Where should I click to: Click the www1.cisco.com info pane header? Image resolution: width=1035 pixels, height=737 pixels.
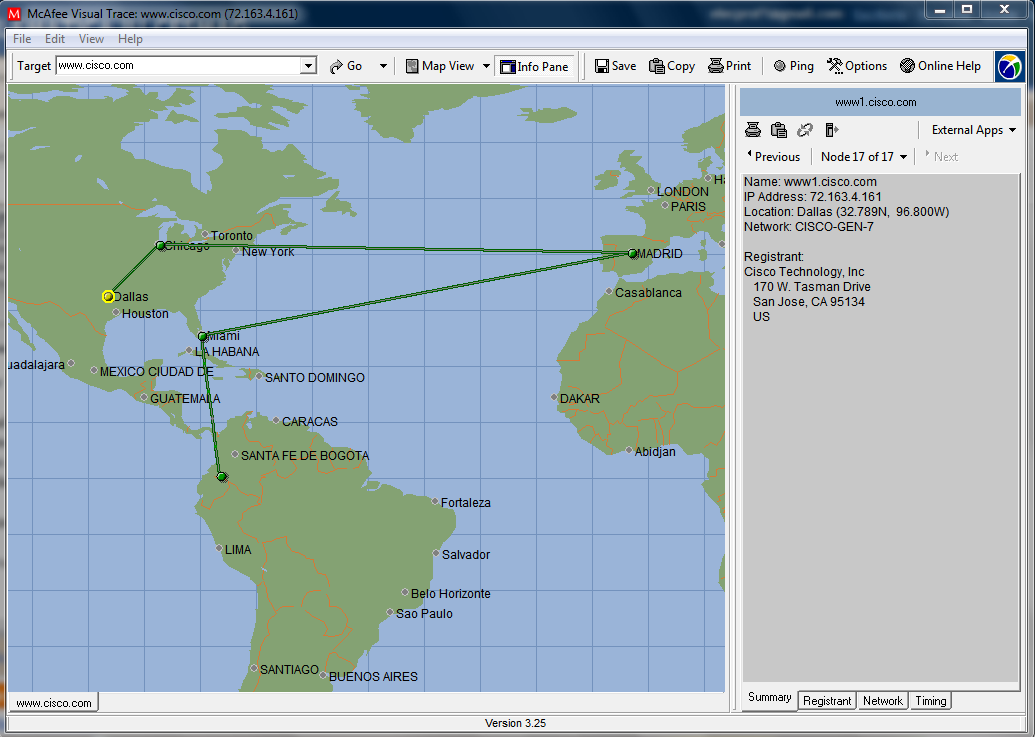point(881,102)
